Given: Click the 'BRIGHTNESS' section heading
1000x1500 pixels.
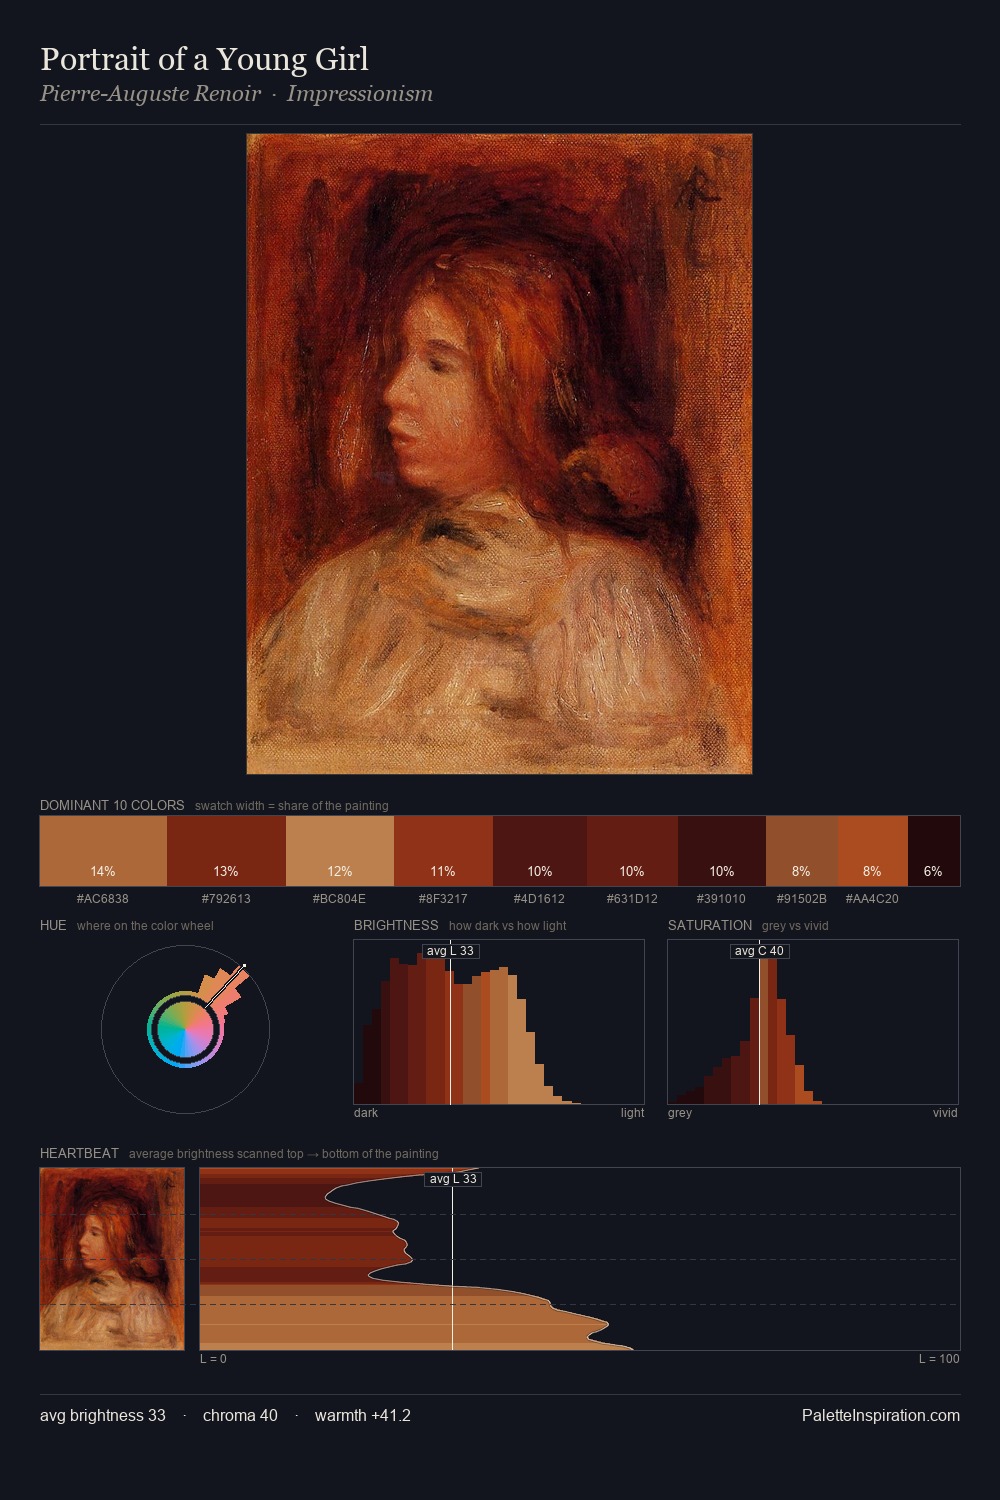Looking at the screenshot, I should (x=396, y=925).
